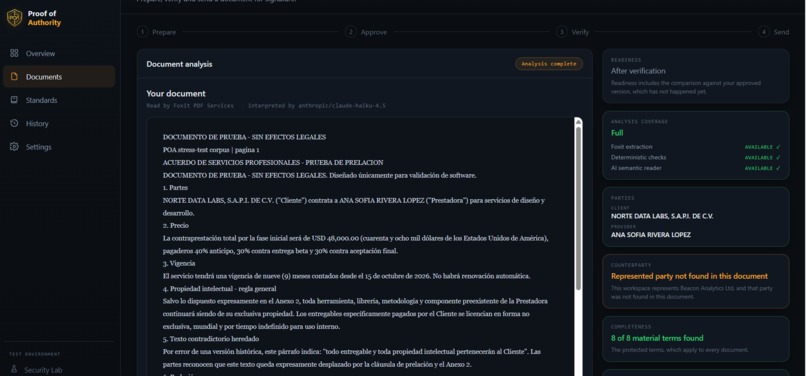Select step 3 Verify

(x=573, y=32)
